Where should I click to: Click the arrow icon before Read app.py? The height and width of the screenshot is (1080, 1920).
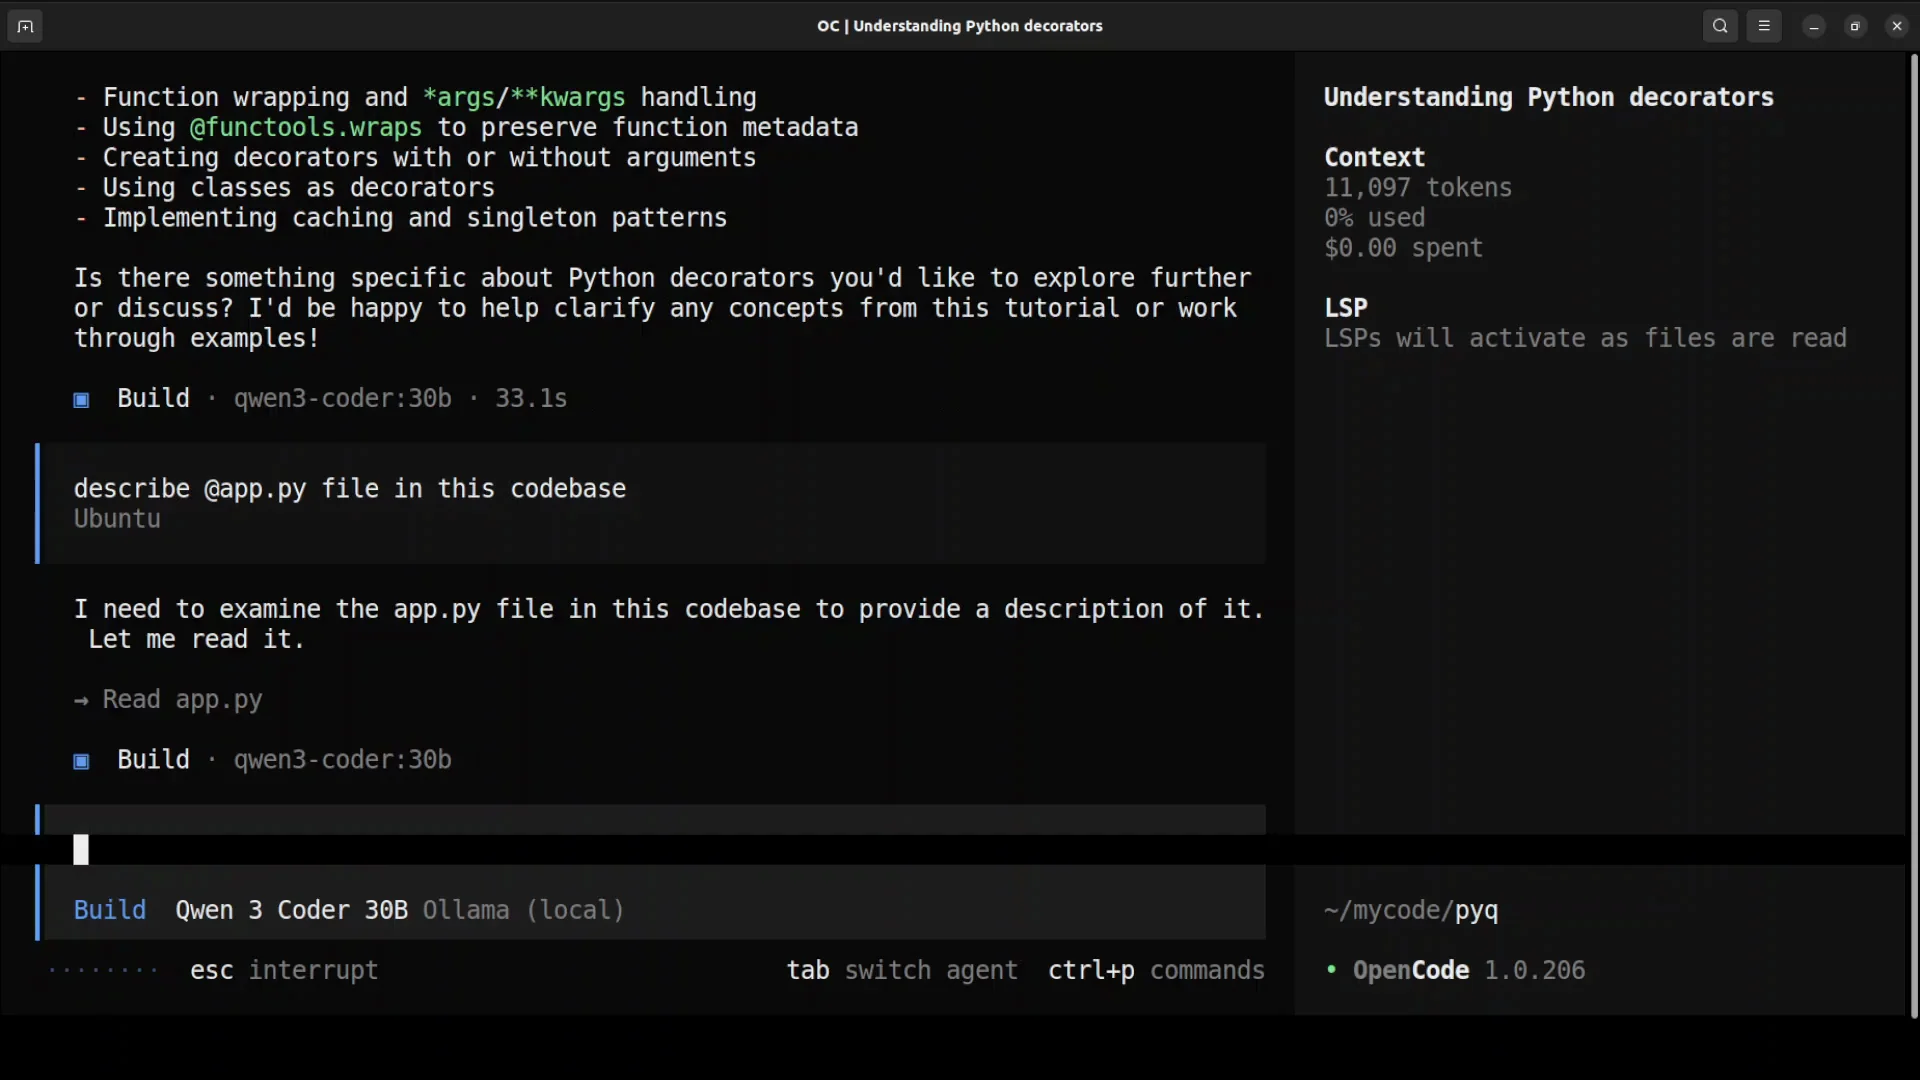[81, 701]
